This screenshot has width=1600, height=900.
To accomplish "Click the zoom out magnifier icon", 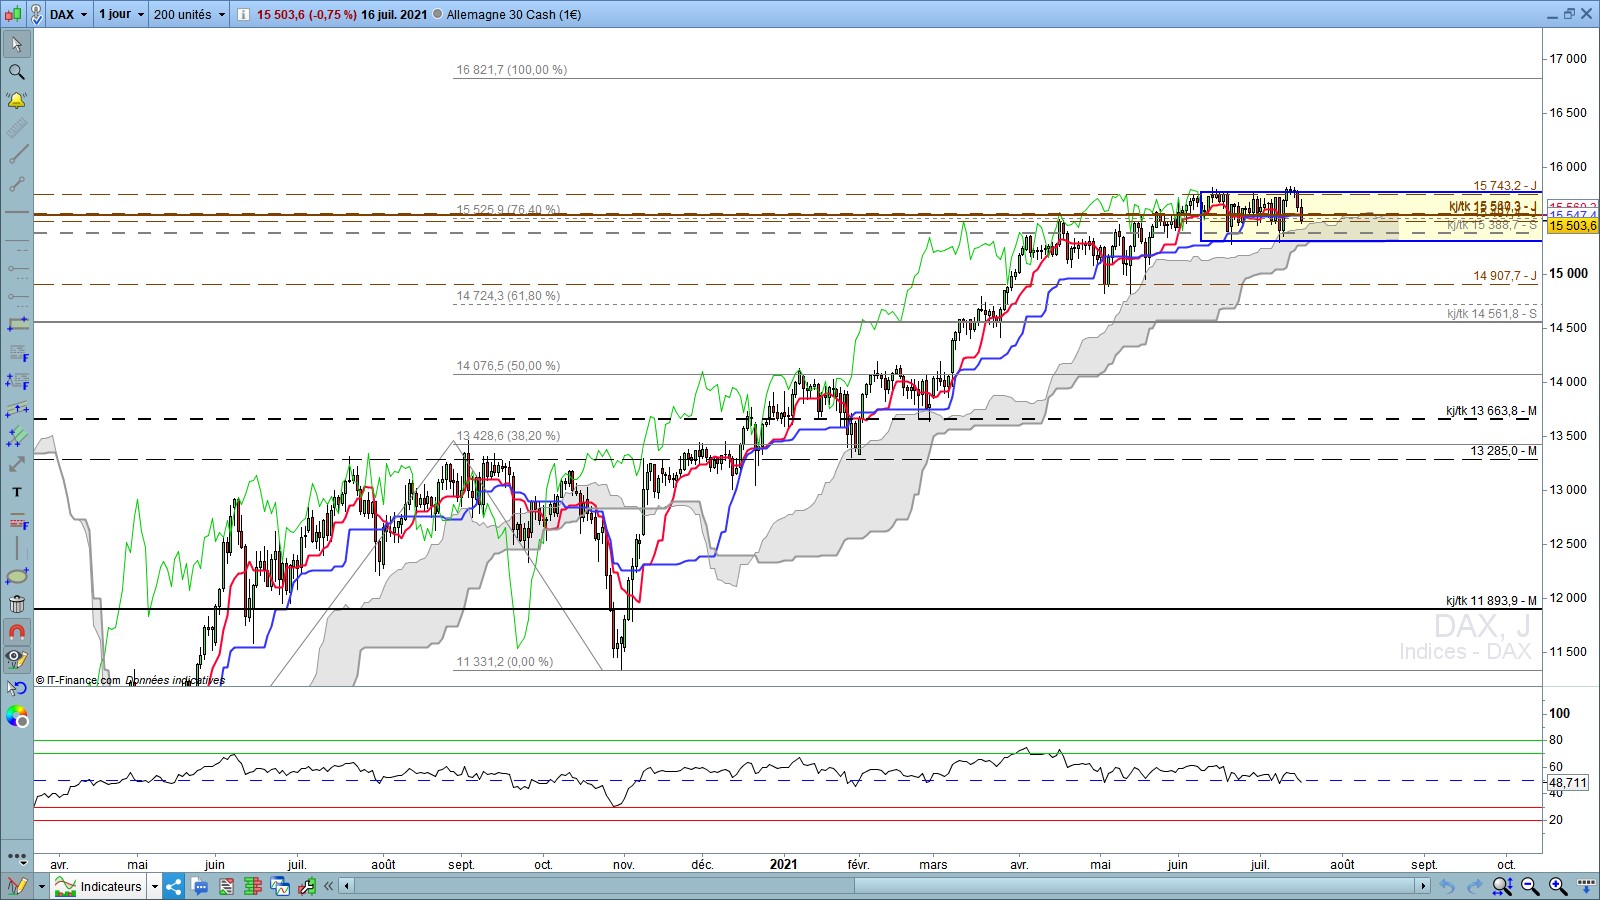I will click(1530, 886).
